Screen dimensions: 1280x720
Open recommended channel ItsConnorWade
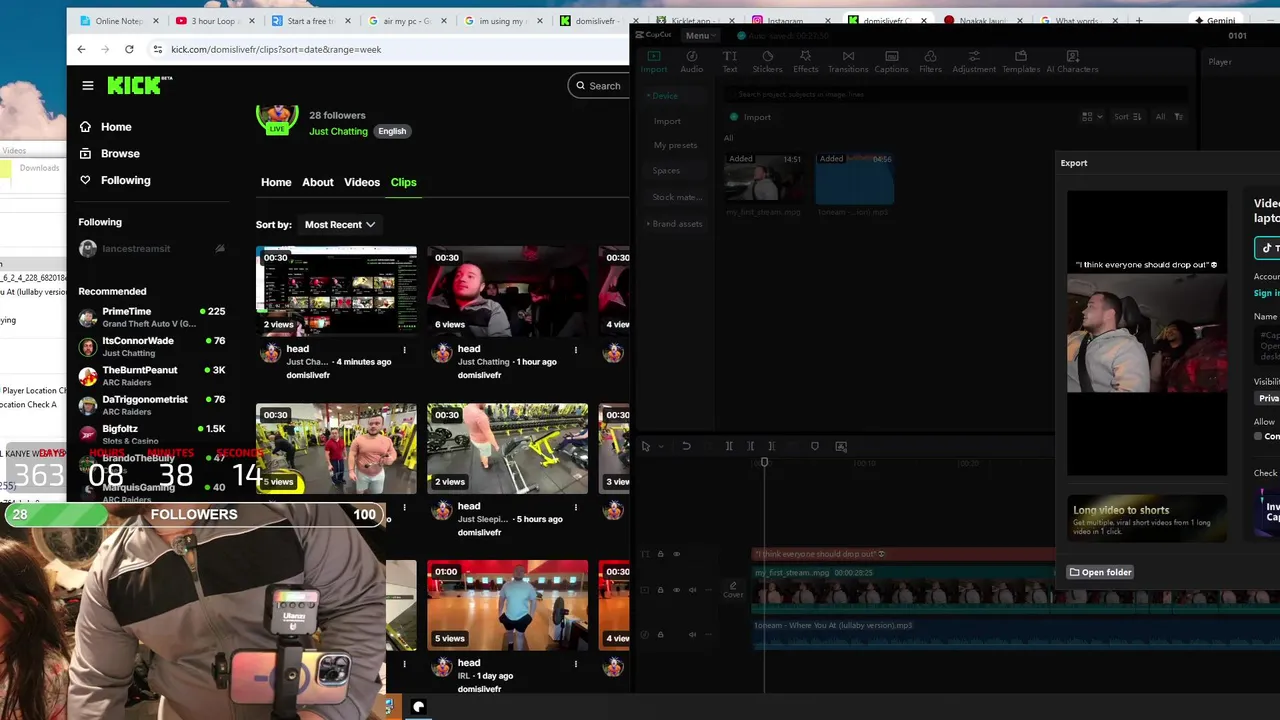[x=152, y=346]
